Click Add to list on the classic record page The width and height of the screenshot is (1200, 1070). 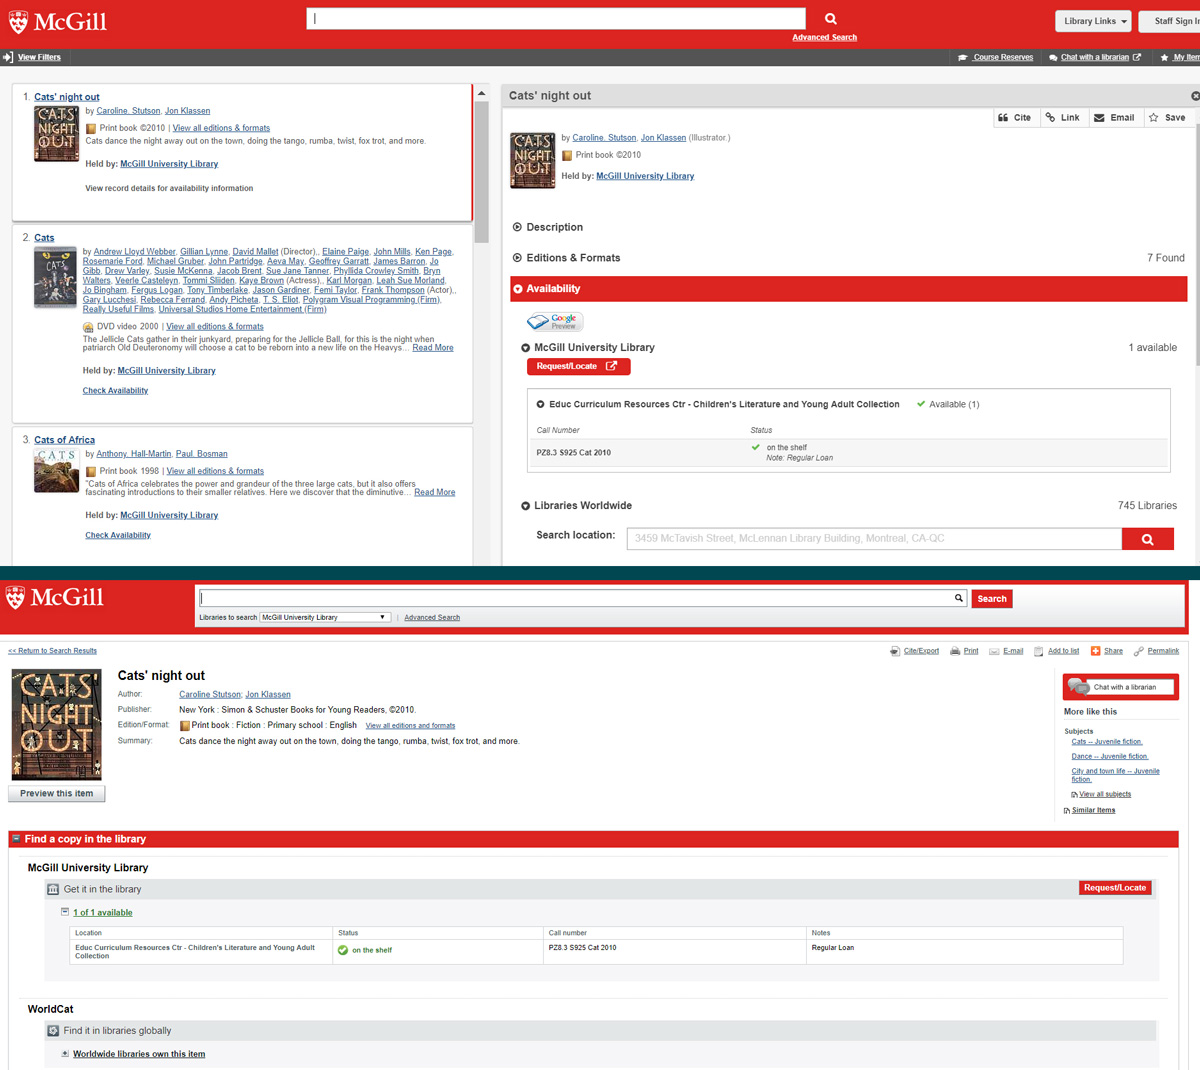tap(1056, 651)
